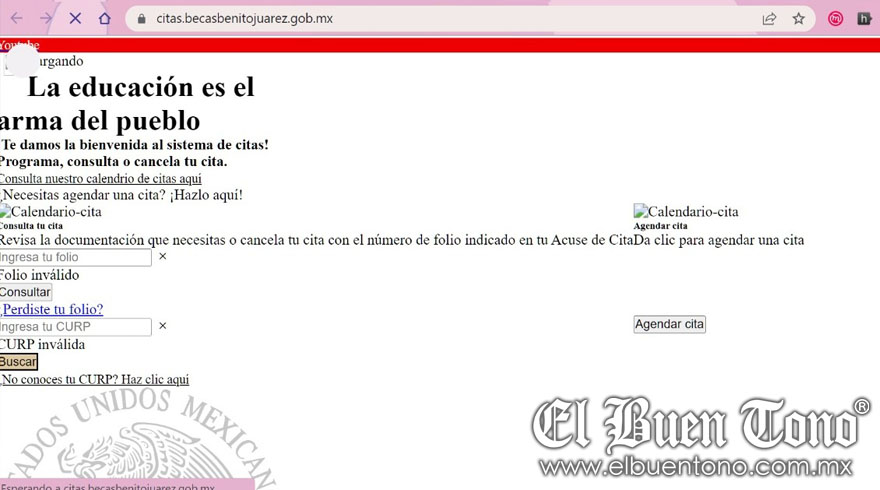Focus the 'Ingresa tu folio' input
The width and height of the screenshot is (880, 490).
(x=75, y=257)
